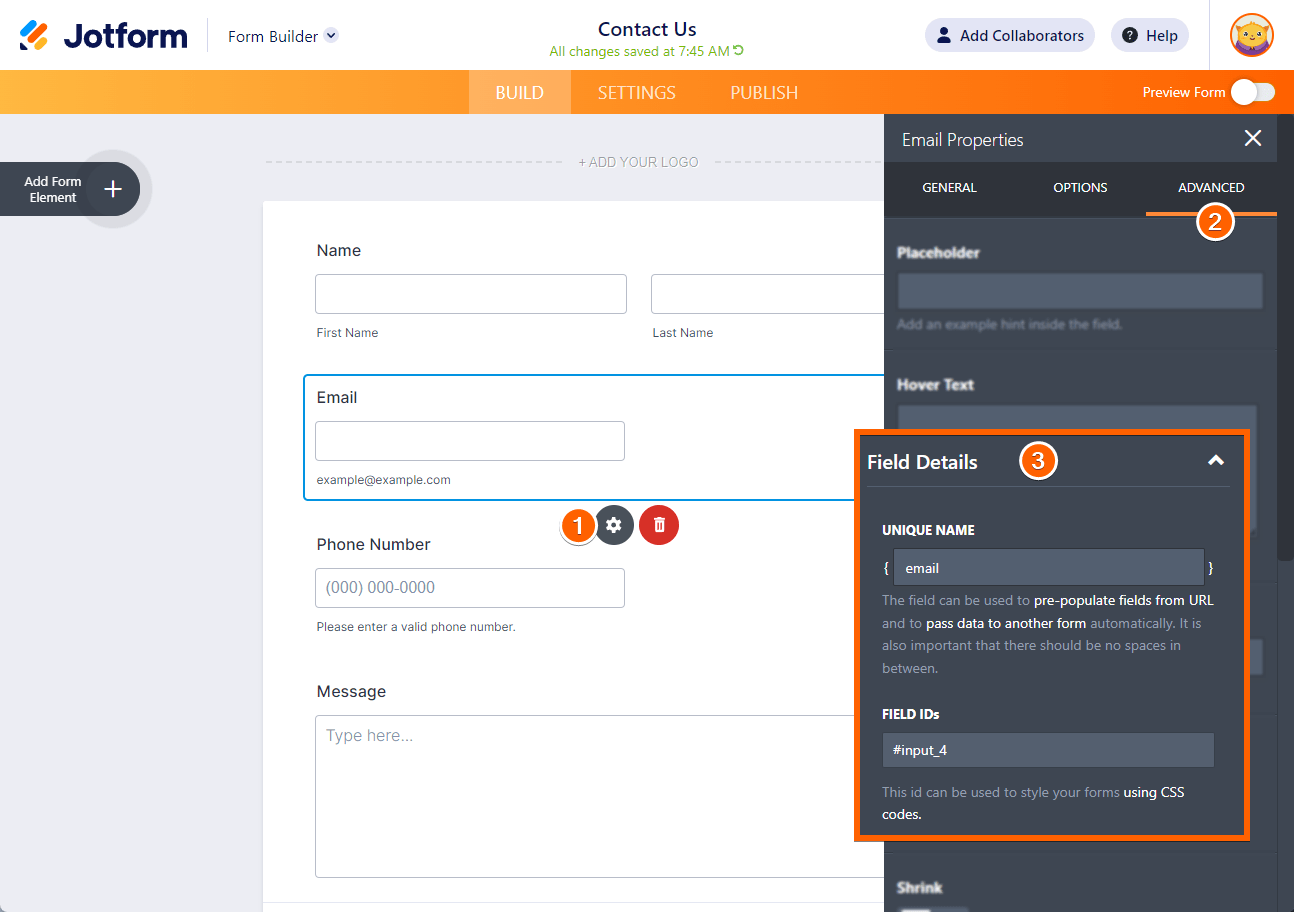Switch to the PUBLISH tab
This screenshot has height=912, width=1294.
764,92
